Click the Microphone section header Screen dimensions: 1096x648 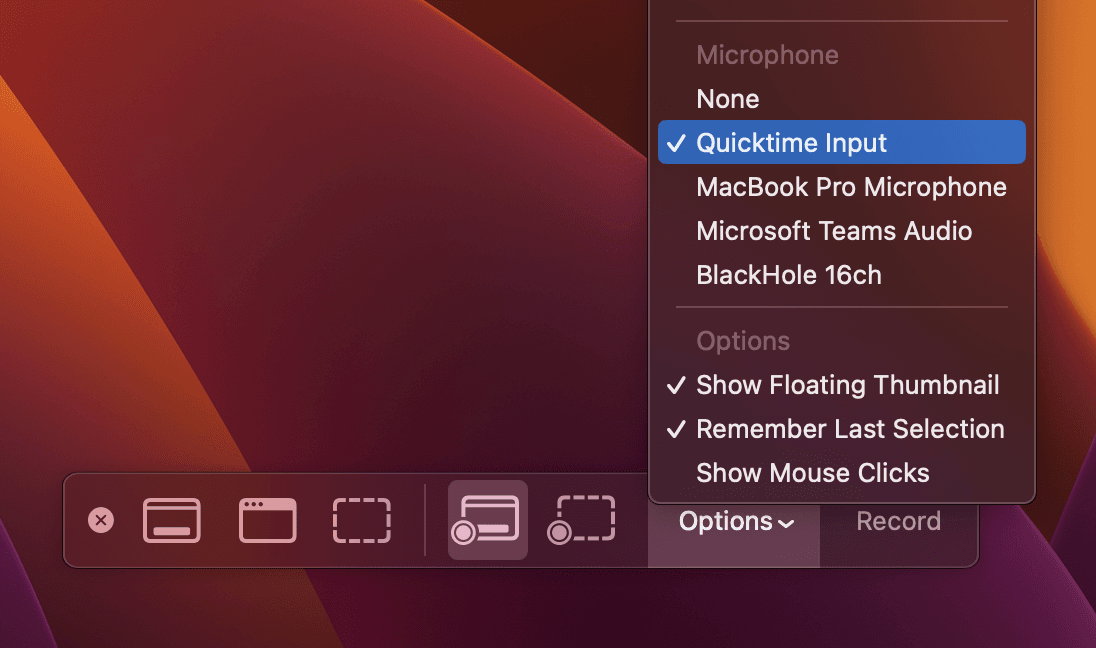767,55
